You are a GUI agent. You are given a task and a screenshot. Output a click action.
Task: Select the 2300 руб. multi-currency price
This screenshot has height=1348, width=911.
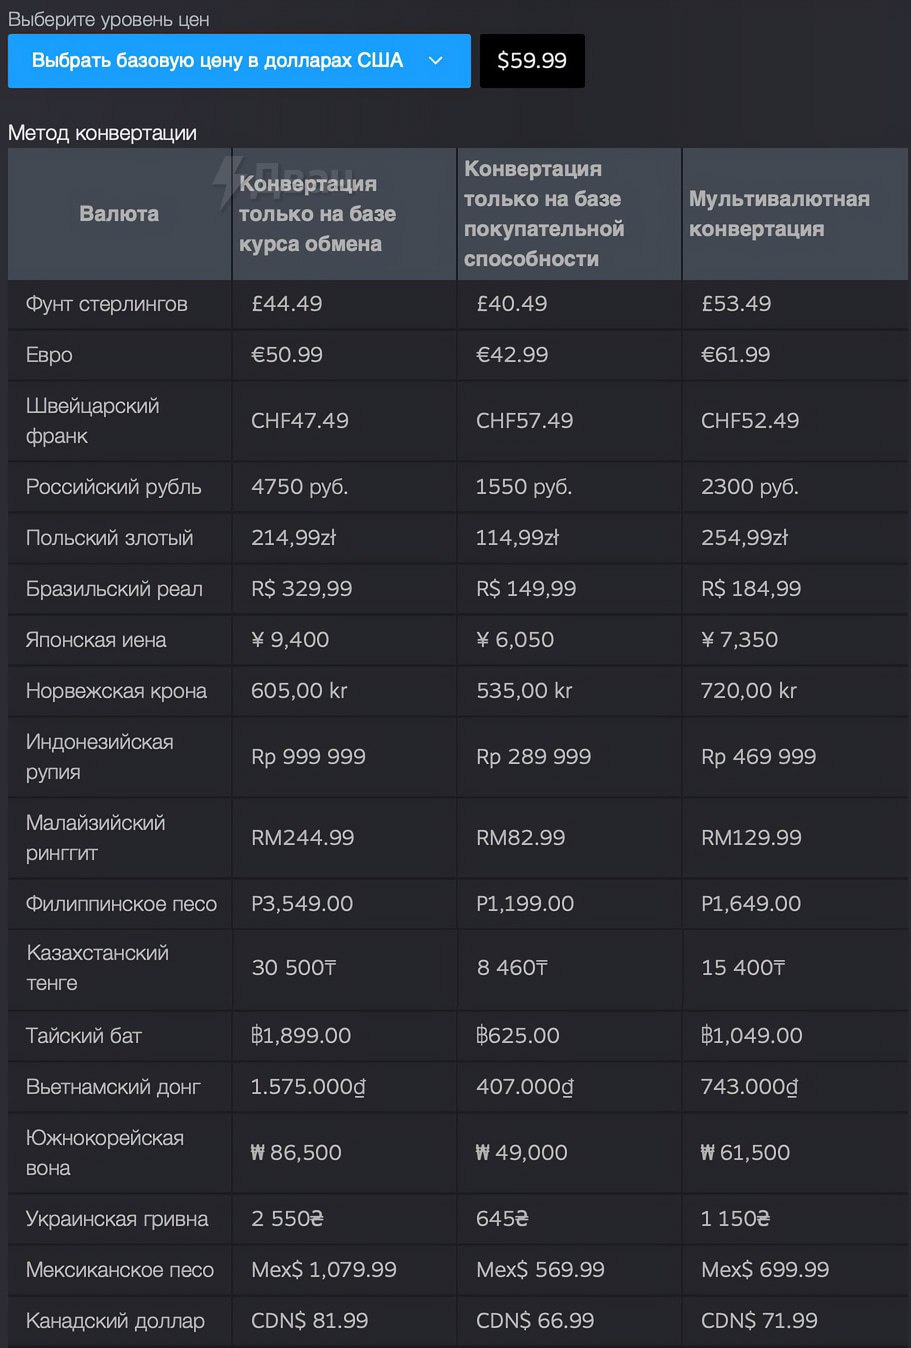tap(750, 487)
